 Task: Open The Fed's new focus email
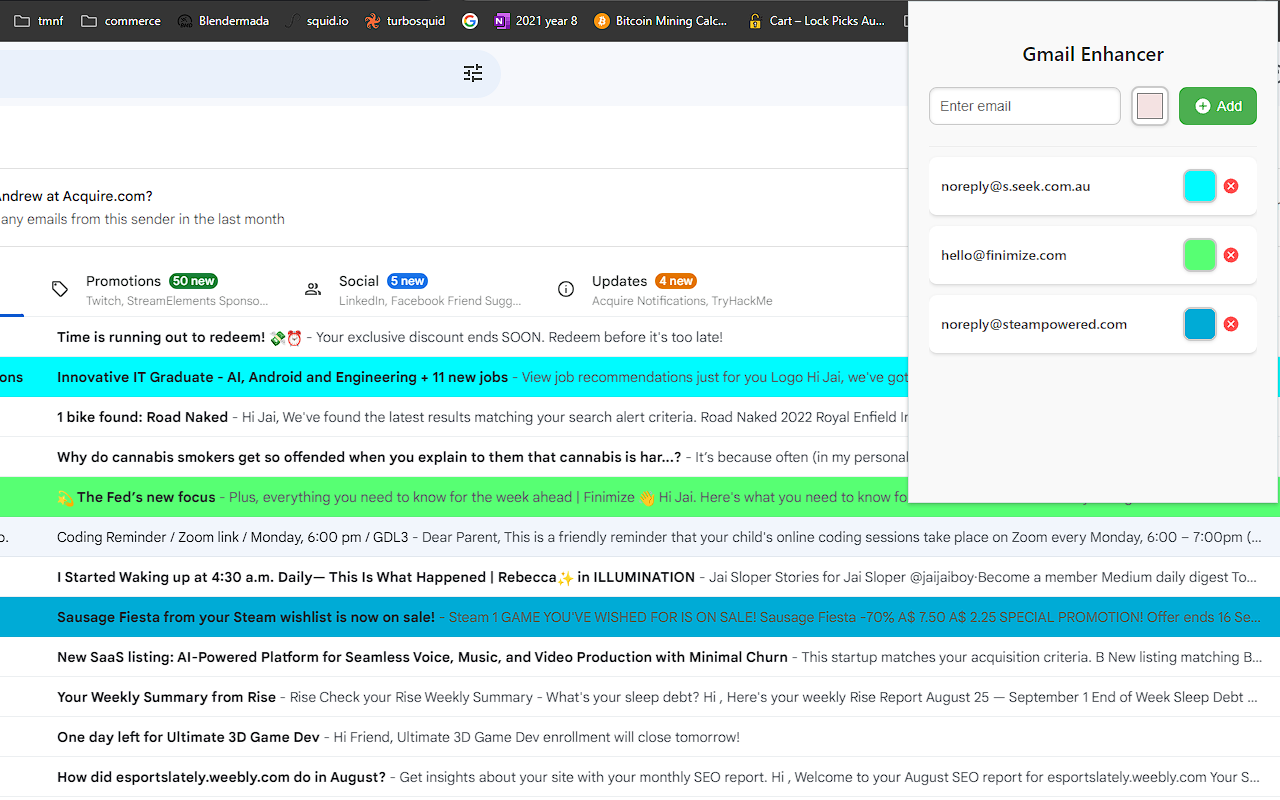click(x=454, y=497)
